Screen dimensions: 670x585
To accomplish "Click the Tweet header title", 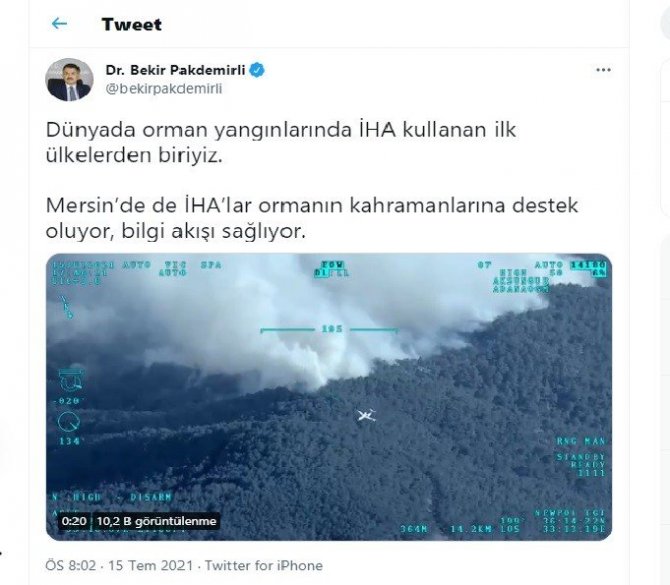I will coord(132,24).
